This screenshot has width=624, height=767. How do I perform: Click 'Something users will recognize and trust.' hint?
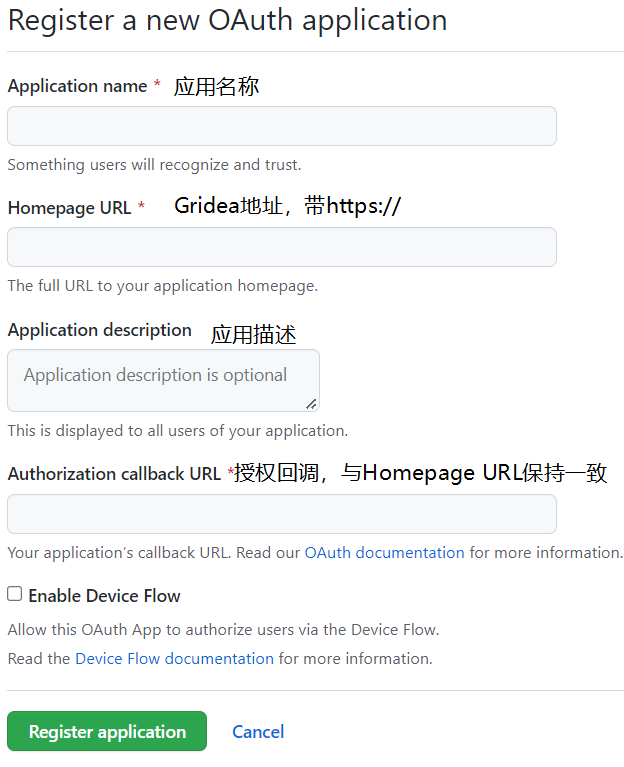(x=155, y=165)
